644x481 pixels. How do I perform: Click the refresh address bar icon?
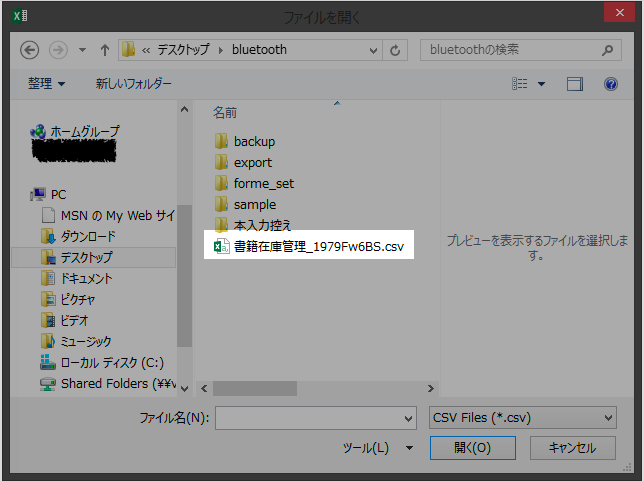pos(397,50)
